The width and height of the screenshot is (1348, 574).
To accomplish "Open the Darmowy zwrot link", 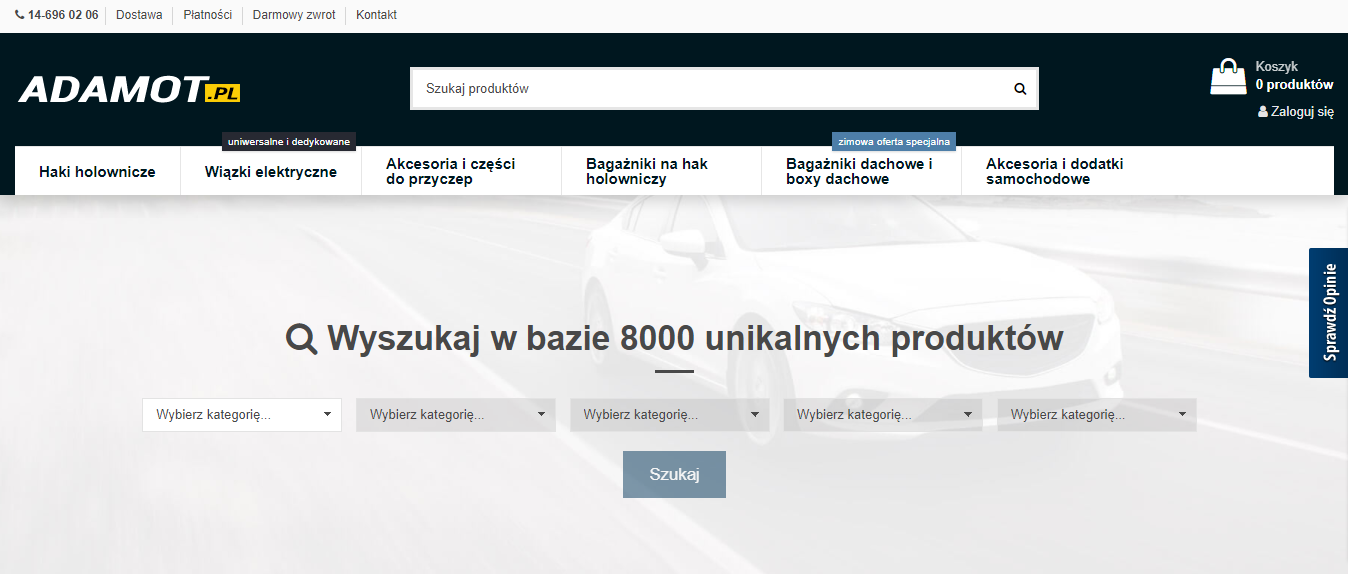I will [x=294, y=15].
